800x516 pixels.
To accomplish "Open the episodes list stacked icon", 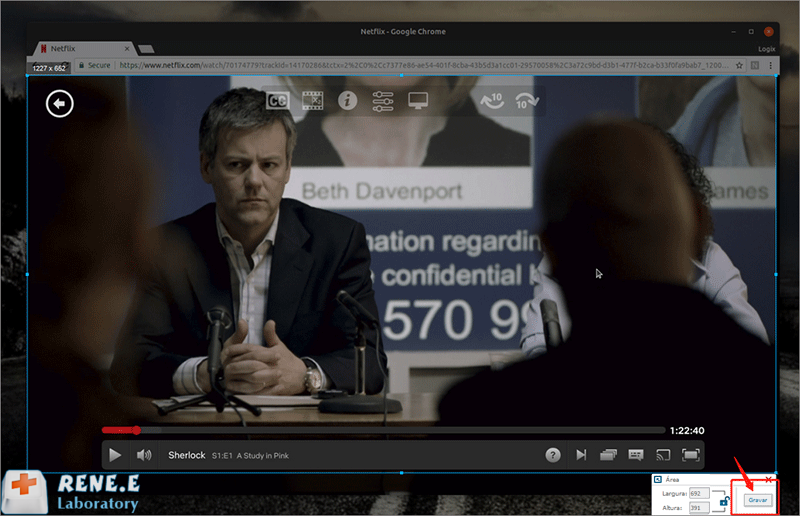I will (608, 455).
